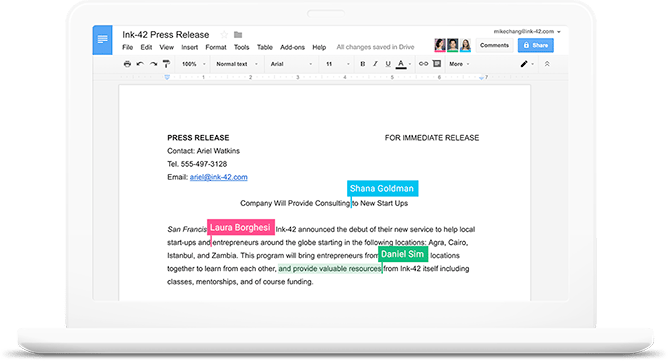Open the Google Docs home icon
This screenshot has width=668, height=361.
[x=102, y=40]
